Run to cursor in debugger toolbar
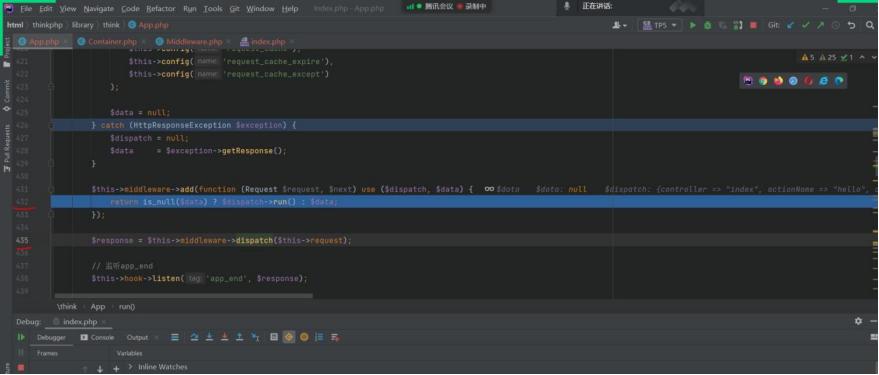 (255, 337)
